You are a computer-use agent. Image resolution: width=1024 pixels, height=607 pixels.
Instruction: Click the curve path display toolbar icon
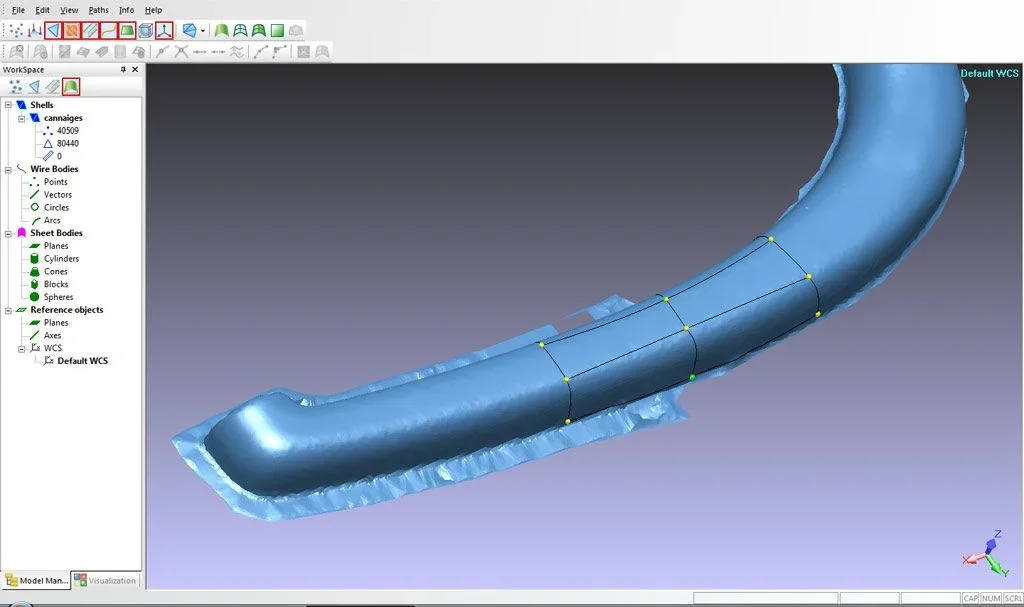(108, 30)
